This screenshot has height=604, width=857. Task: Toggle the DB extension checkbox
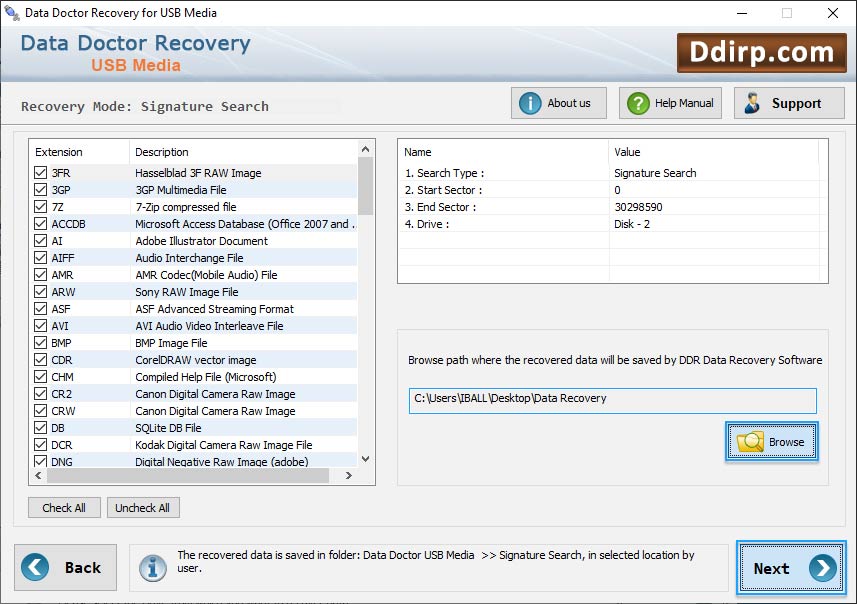click(x=40, y=427)
